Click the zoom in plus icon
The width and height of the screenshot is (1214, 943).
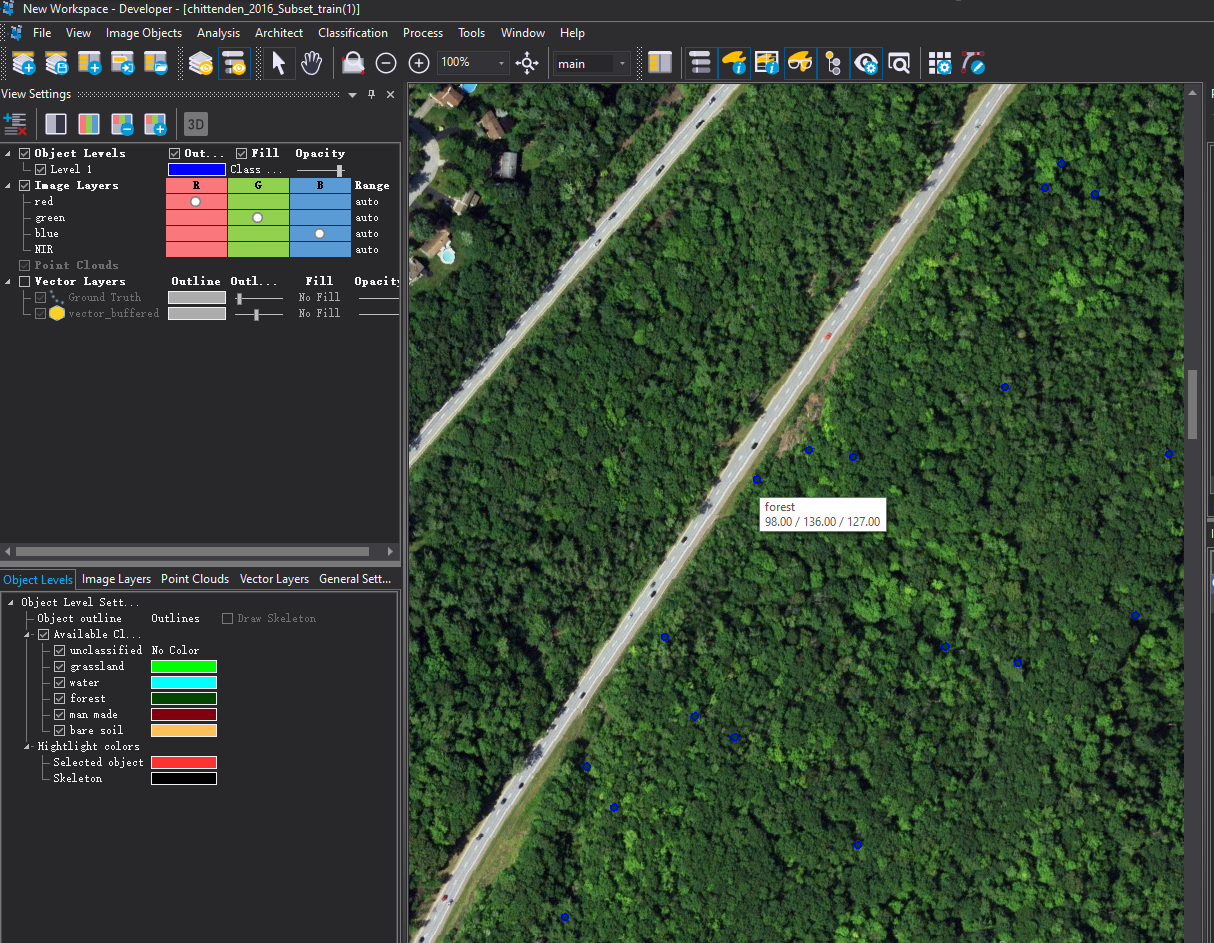pos(419,63)
